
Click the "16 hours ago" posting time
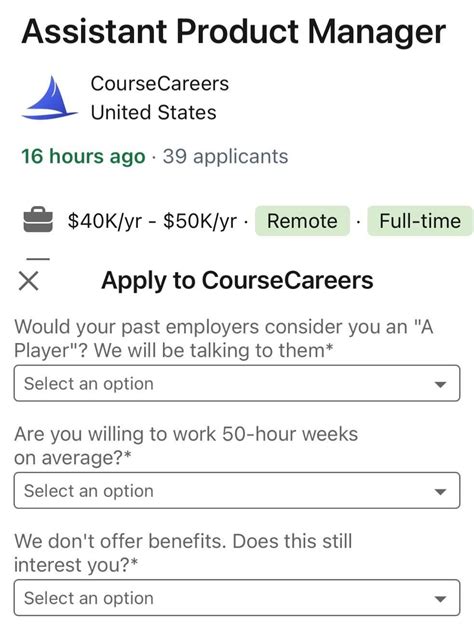[83, 156]
